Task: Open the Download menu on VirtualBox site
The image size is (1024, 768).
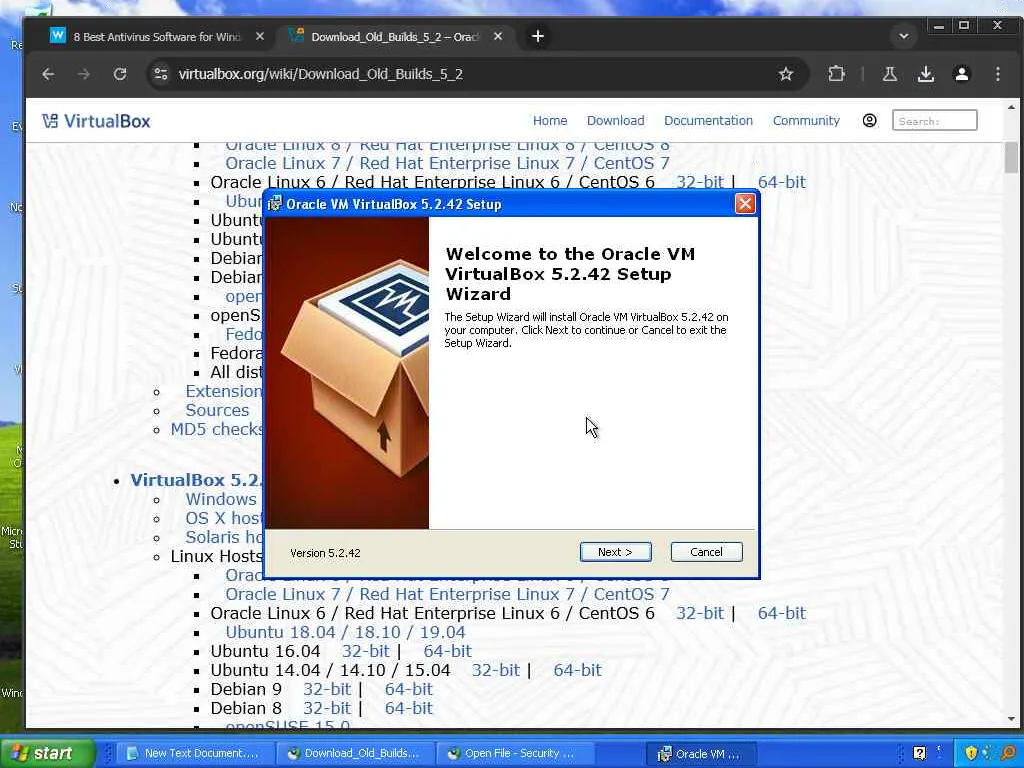Action: [615, 121]
